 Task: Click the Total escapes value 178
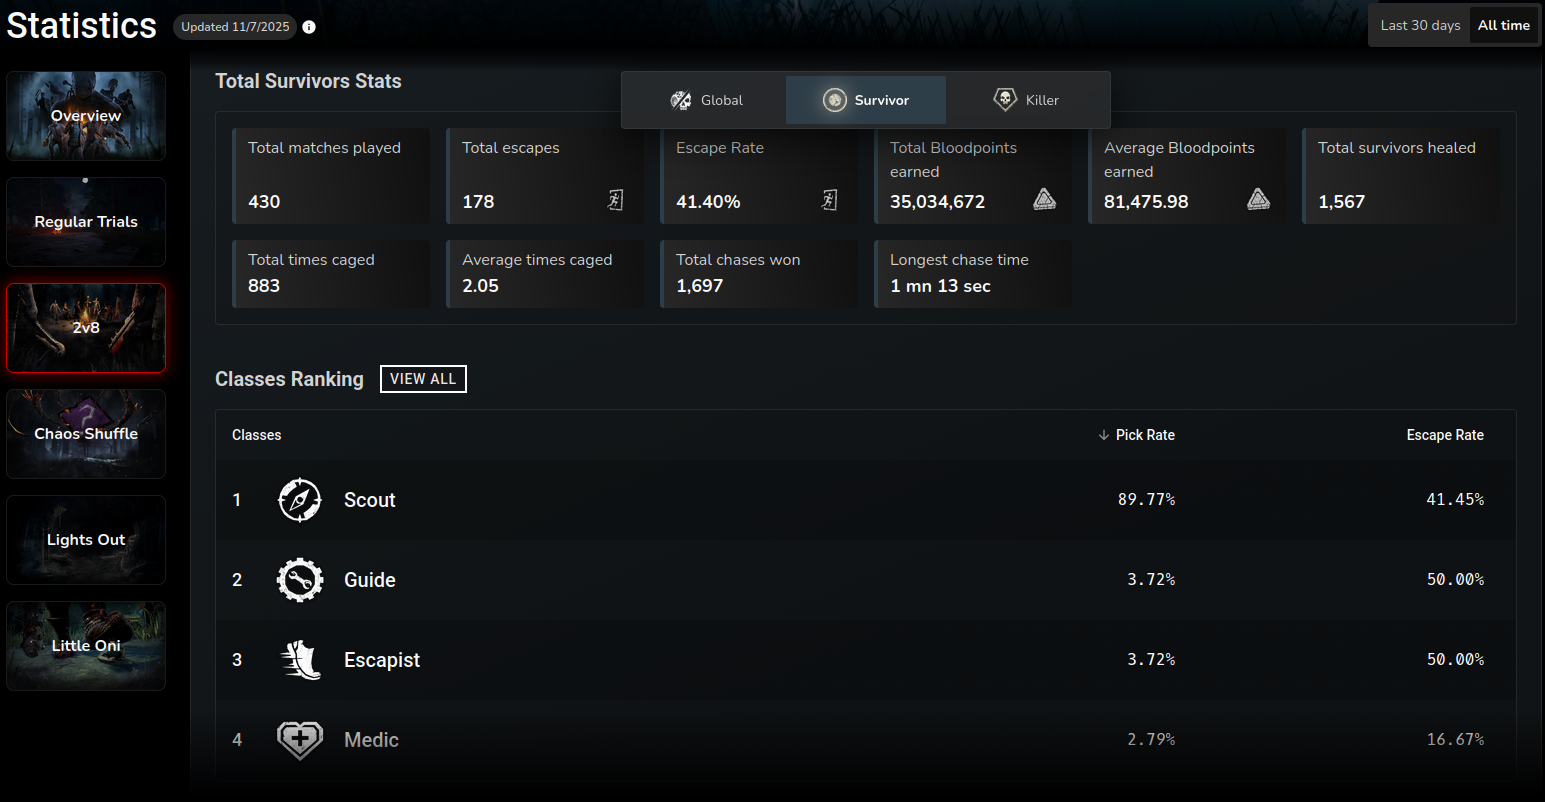click(x=478, y=202)
